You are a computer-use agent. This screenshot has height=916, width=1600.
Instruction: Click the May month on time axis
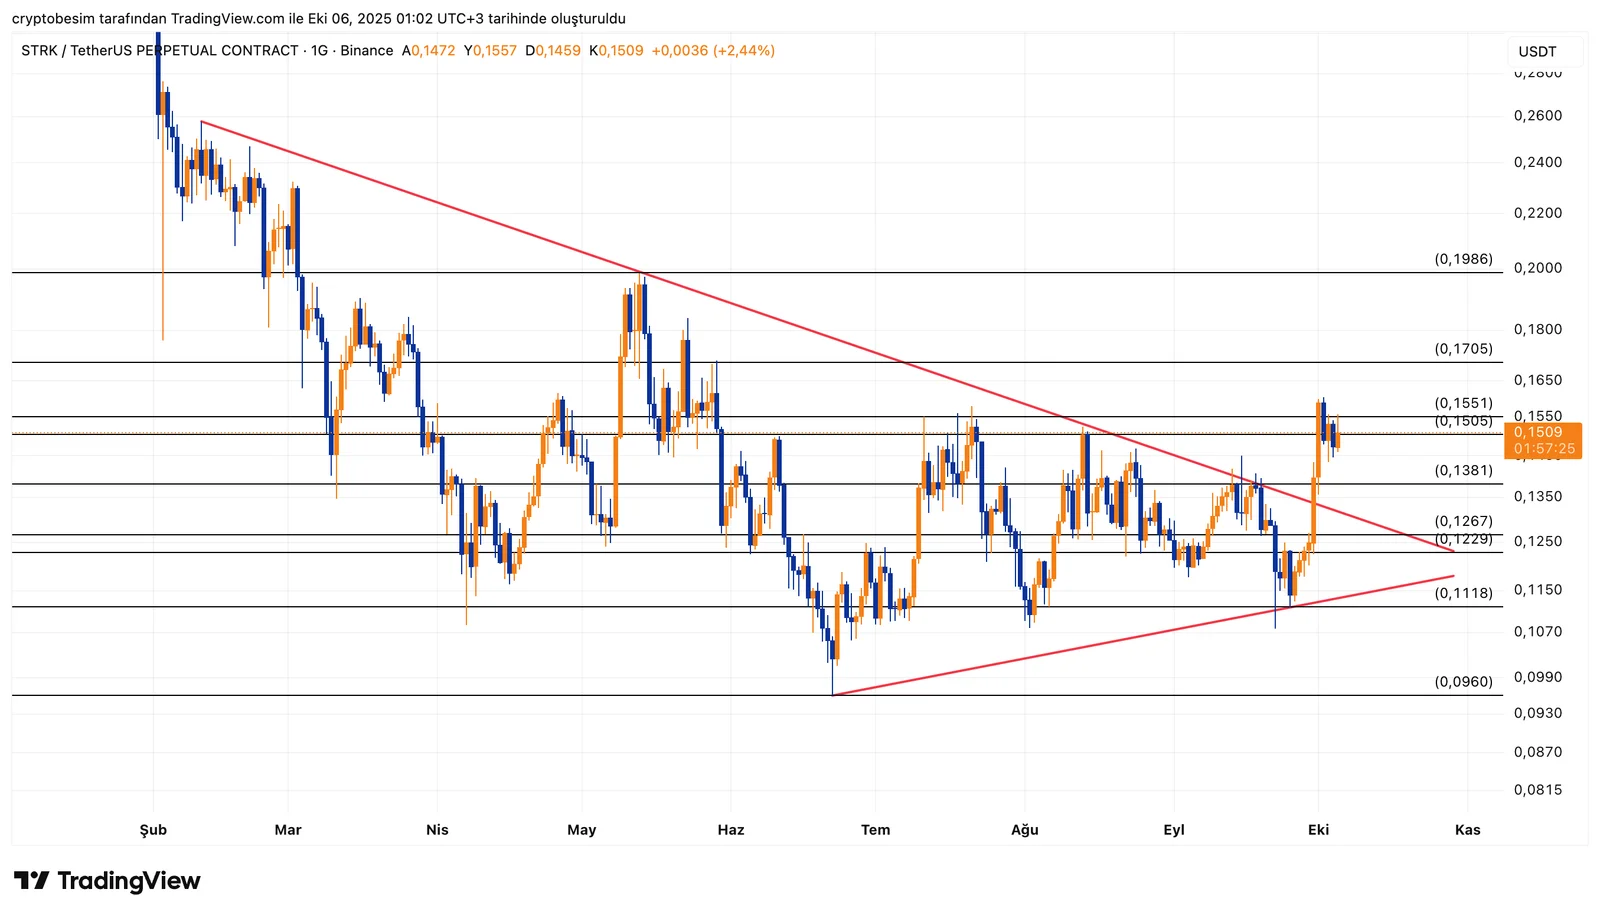click(581, 830)
